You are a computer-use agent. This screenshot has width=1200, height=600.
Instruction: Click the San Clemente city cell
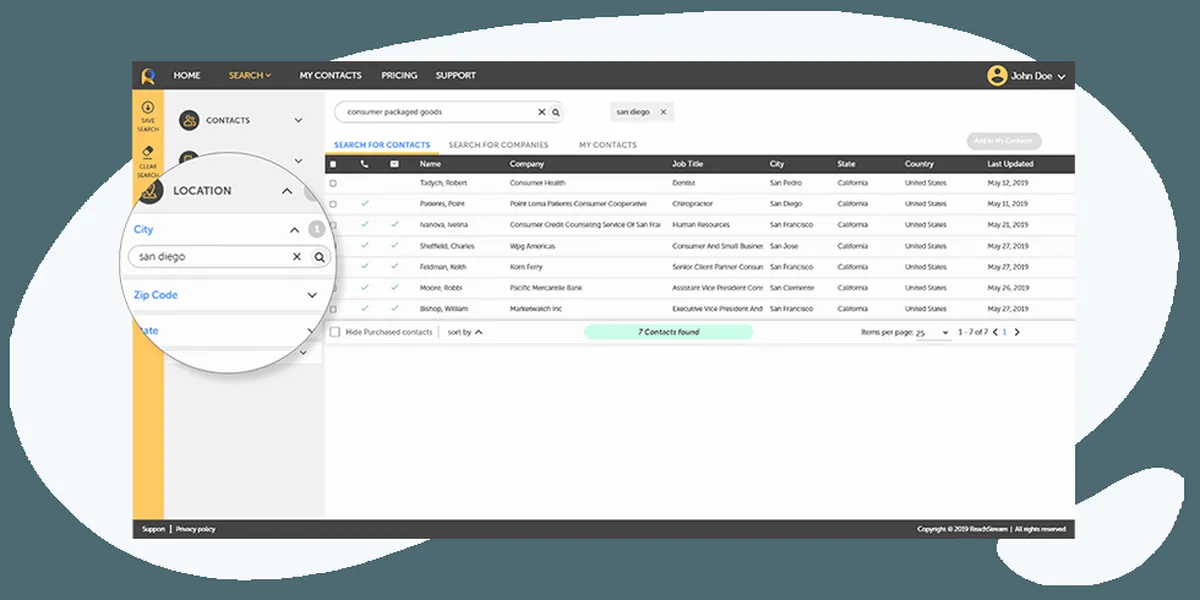click(791, 288)
